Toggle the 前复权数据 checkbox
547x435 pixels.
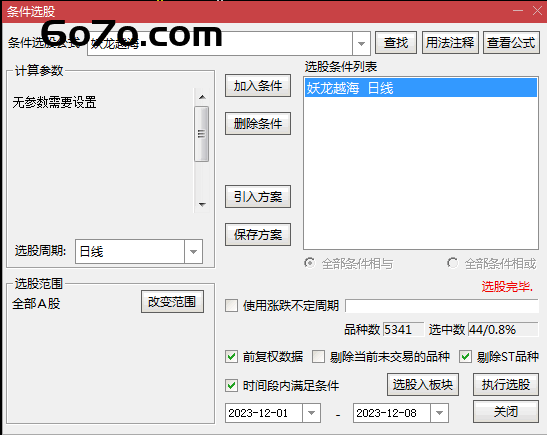232,357
